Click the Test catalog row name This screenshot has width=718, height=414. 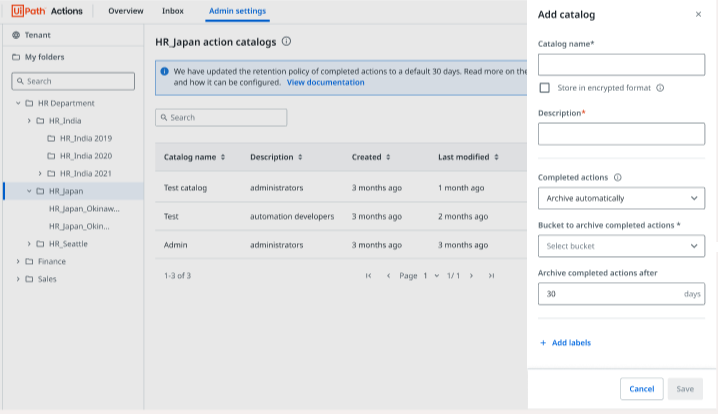click(x=185, y=188)
